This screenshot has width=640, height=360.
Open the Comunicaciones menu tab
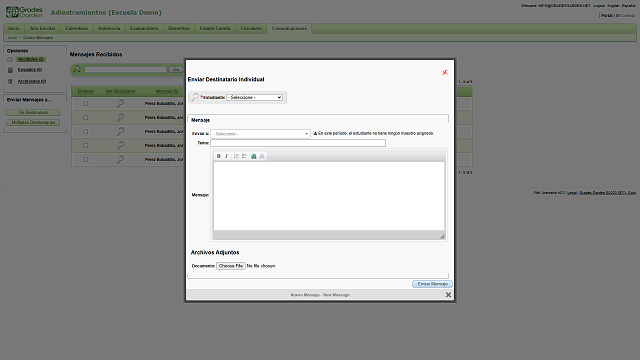tap(289, 28)
